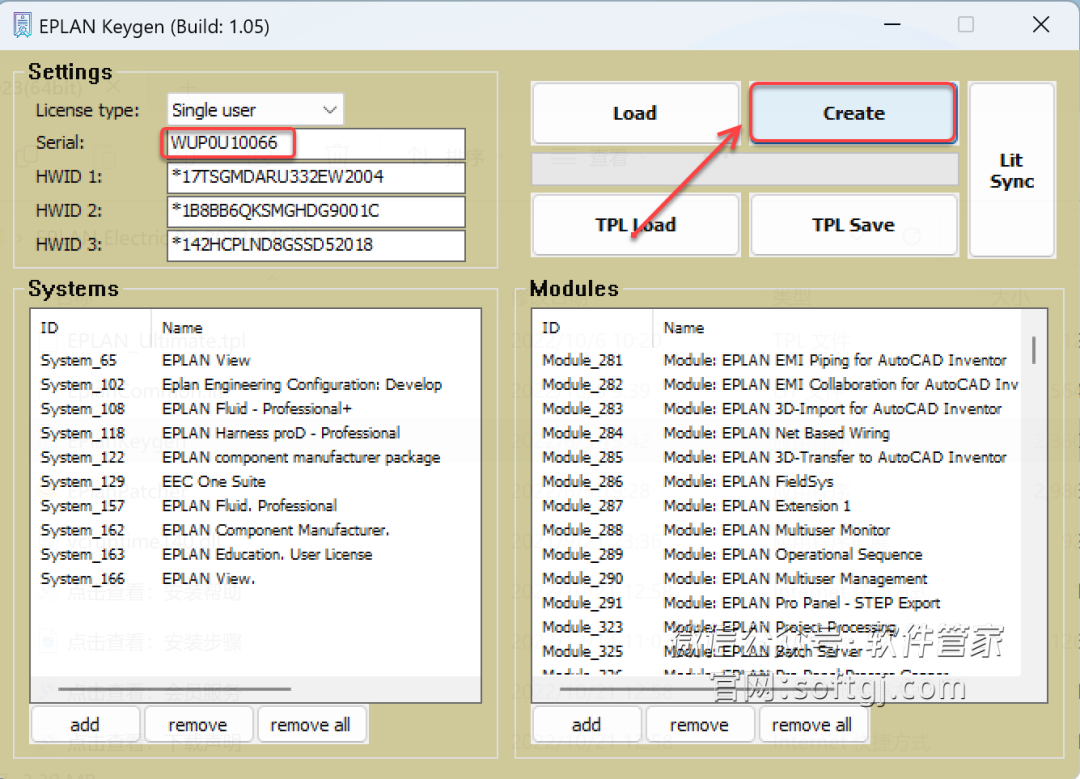Click the HWID 1 input field

coord(315,177)
